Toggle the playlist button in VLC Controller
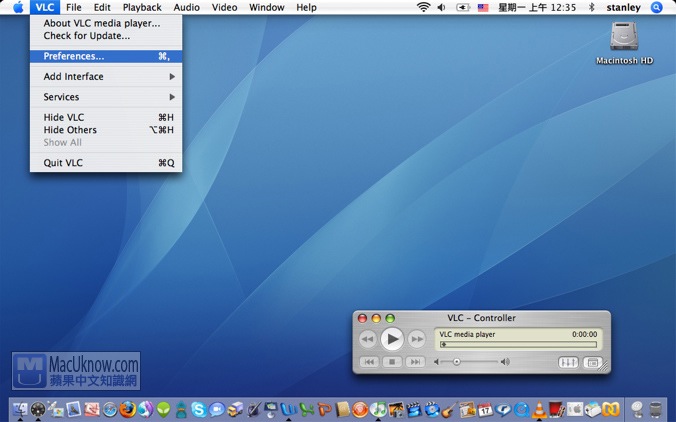This screenshot has height=422, width=676. coord(592,363)
